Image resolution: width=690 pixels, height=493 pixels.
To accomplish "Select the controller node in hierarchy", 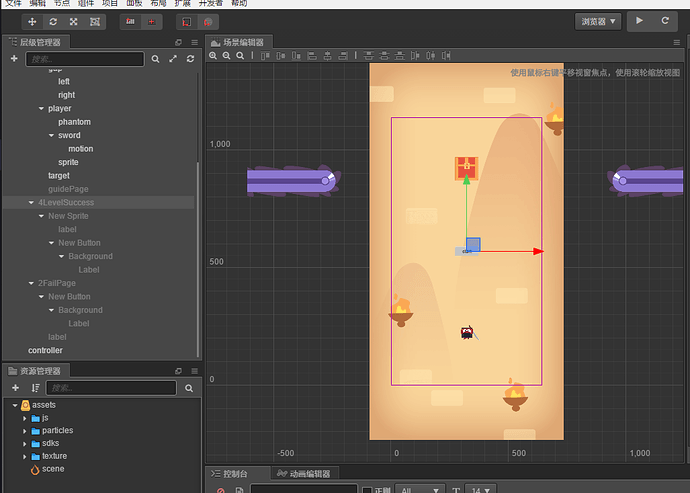I will [45, 350].
